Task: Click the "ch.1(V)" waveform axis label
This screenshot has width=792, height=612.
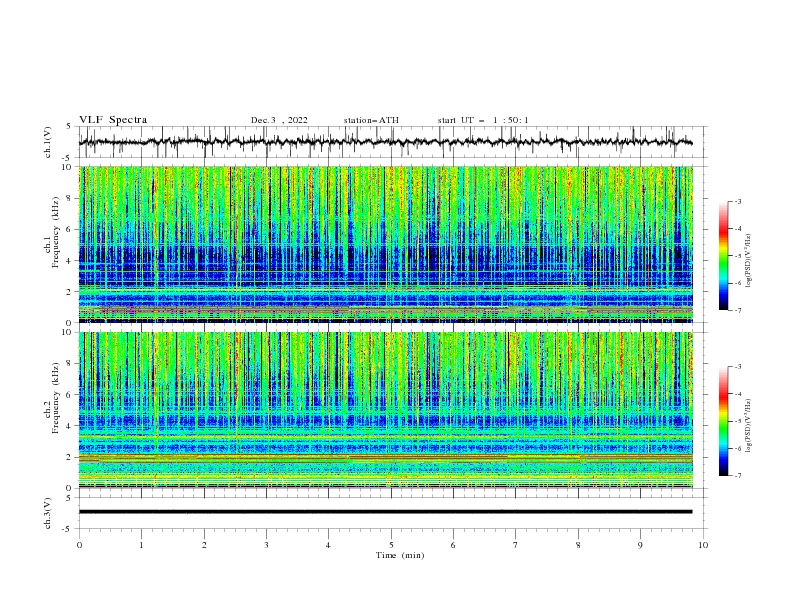Action: click(x=48, y=142)
